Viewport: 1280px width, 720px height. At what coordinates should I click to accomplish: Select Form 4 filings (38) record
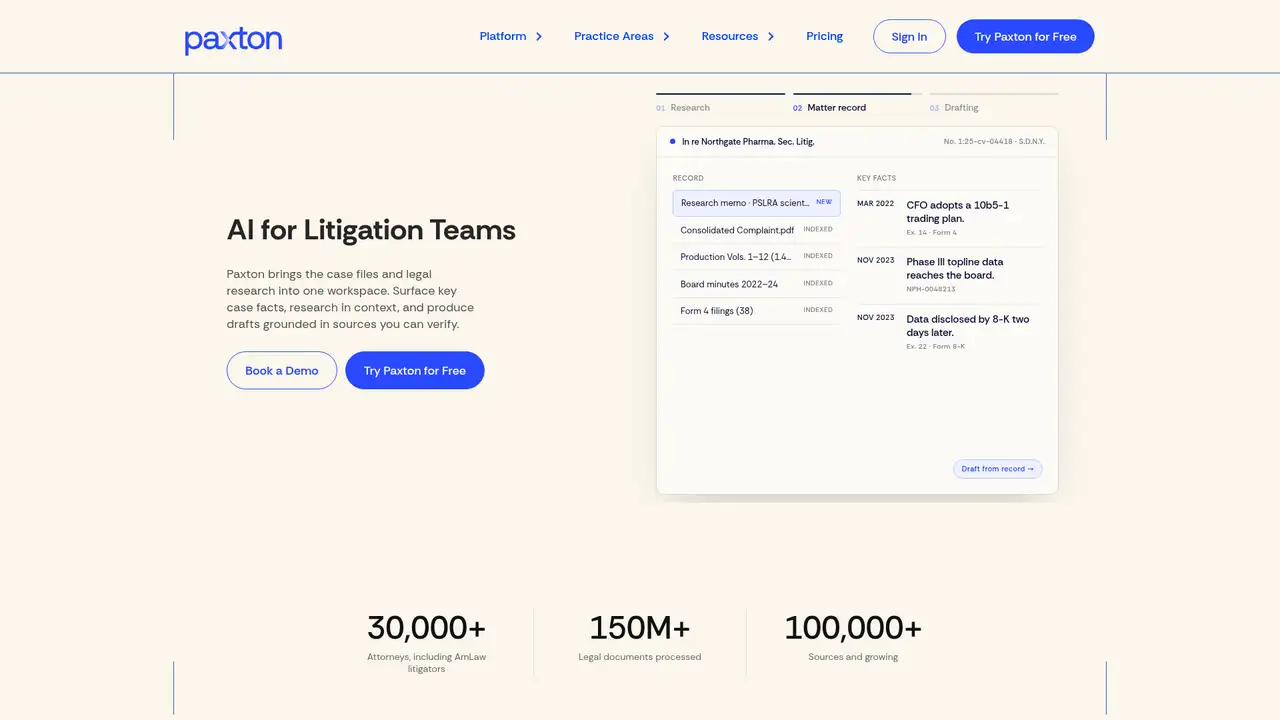pyautogui.click(x=756, y=311)
